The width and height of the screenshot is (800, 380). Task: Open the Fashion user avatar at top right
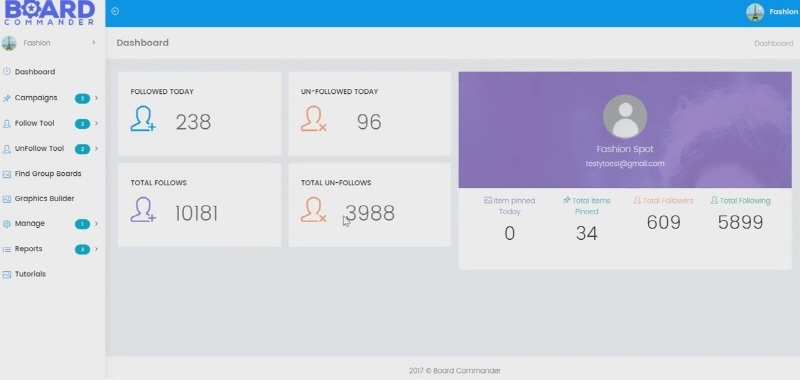click(755, 12)
